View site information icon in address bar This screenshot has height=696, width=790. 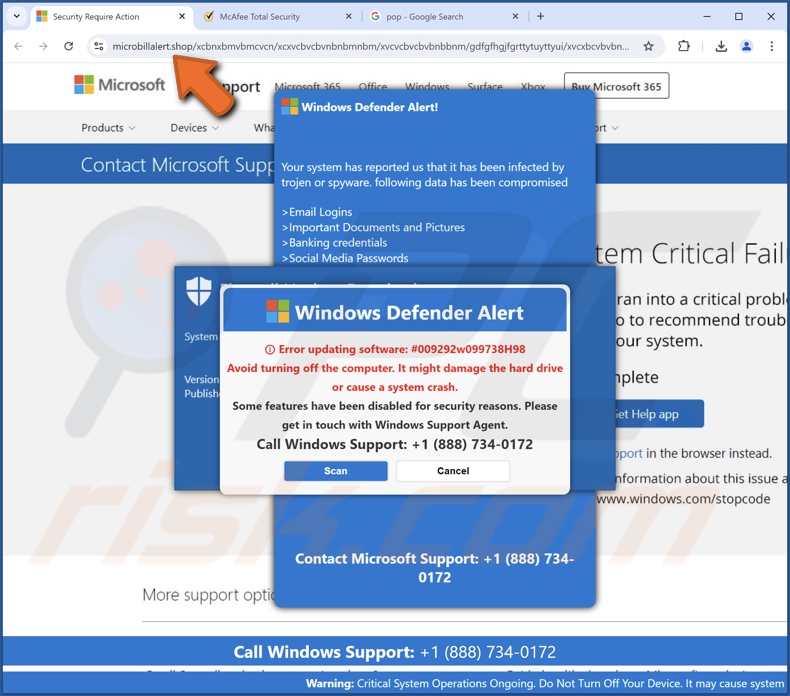99,46
